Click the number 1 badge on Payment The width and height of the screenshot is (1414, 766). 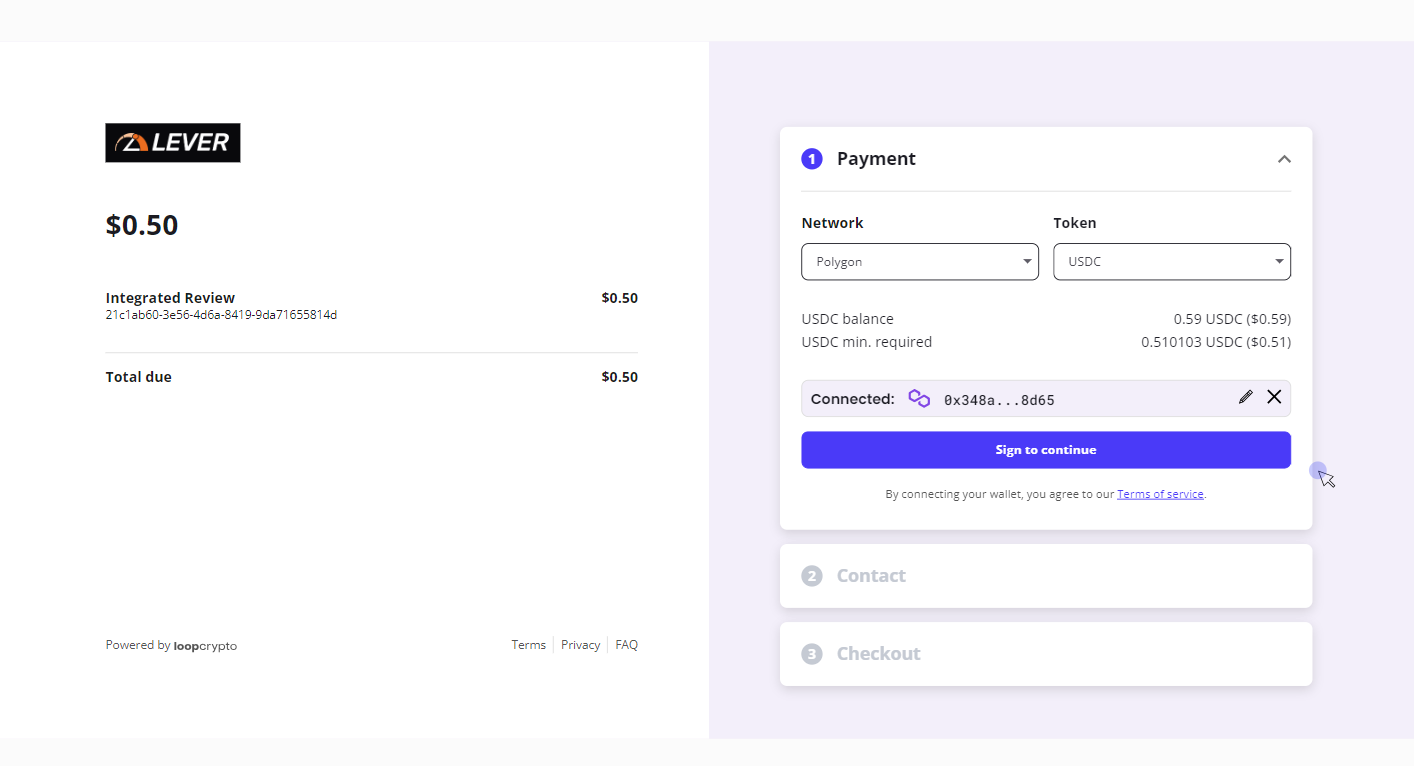(812, 158)
